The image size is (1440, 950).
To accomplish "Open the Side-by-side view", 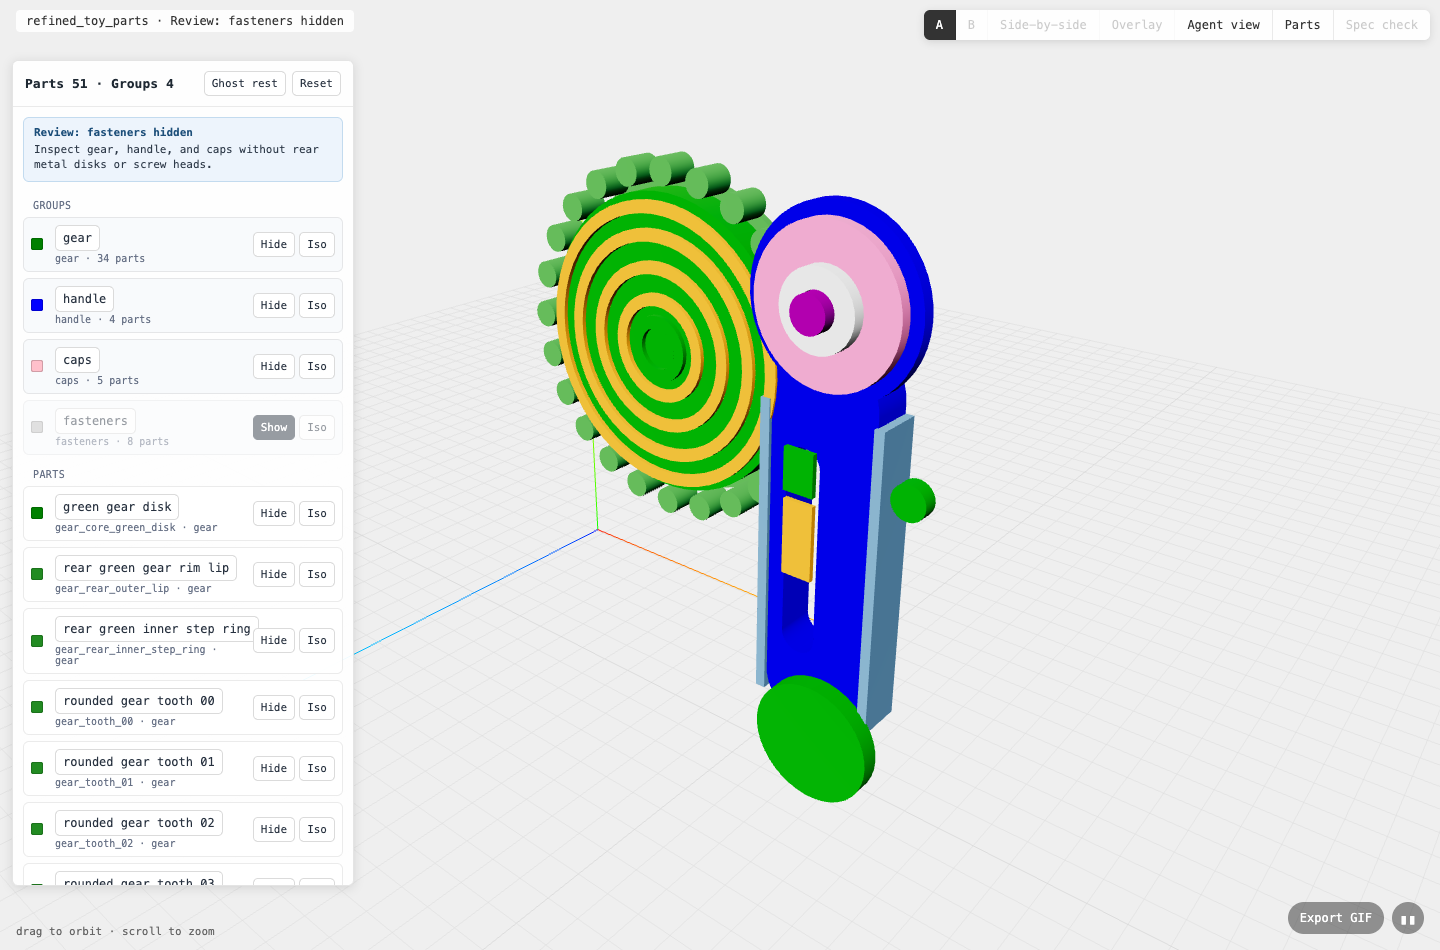I will pos(1043,25).
